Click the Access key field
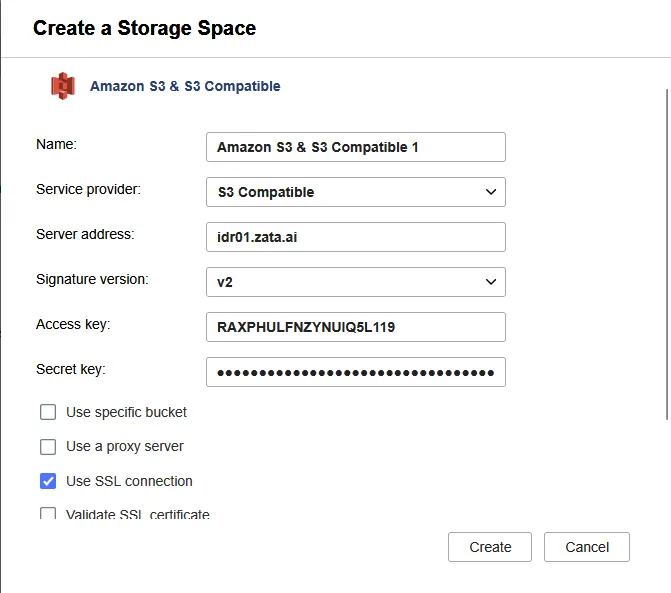The height and width of the screenshot is (593, 671). click(356, 327)
